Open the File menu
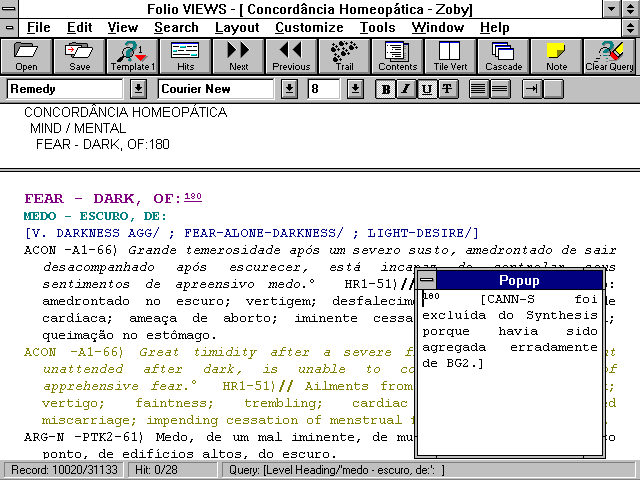The height and width of the screenshot is (480, 640). click(x=38, y=28)
